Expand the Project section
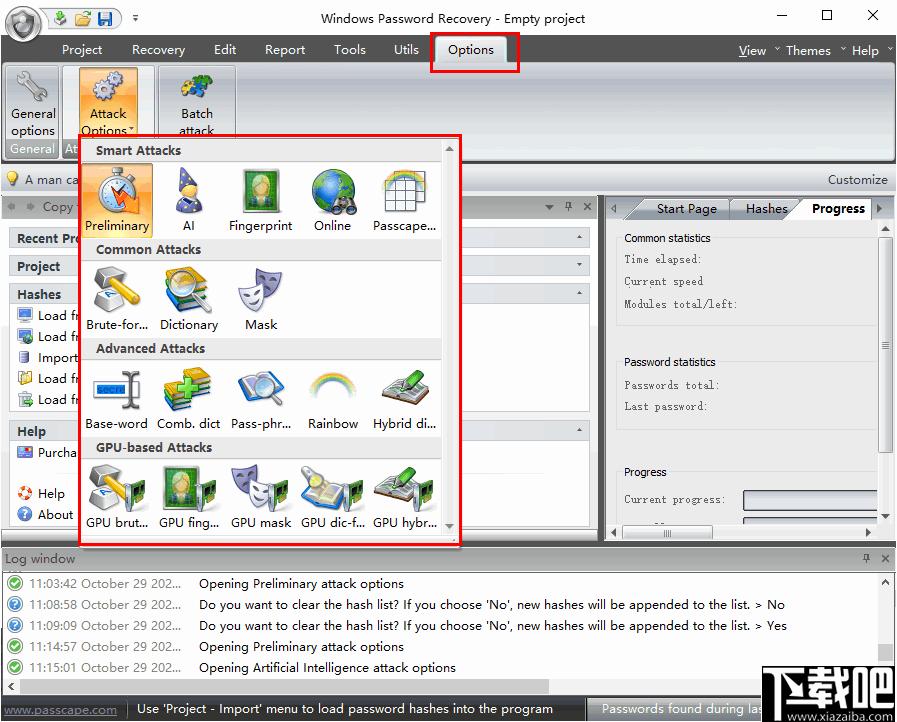The image size is (897, 722). click(x=580, y=265)
